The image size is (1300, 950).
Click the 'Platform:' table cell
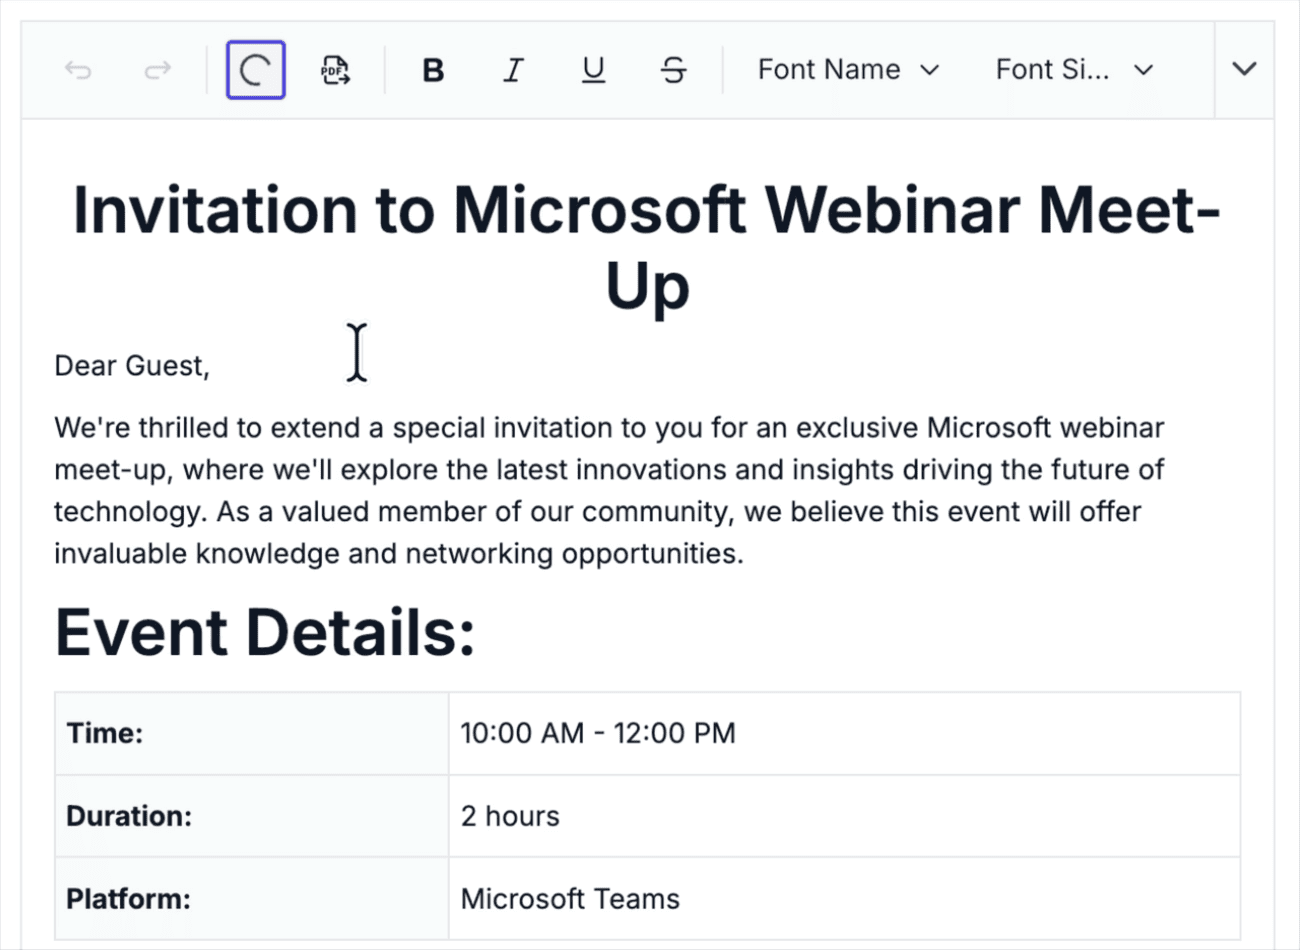click(252, 898)
